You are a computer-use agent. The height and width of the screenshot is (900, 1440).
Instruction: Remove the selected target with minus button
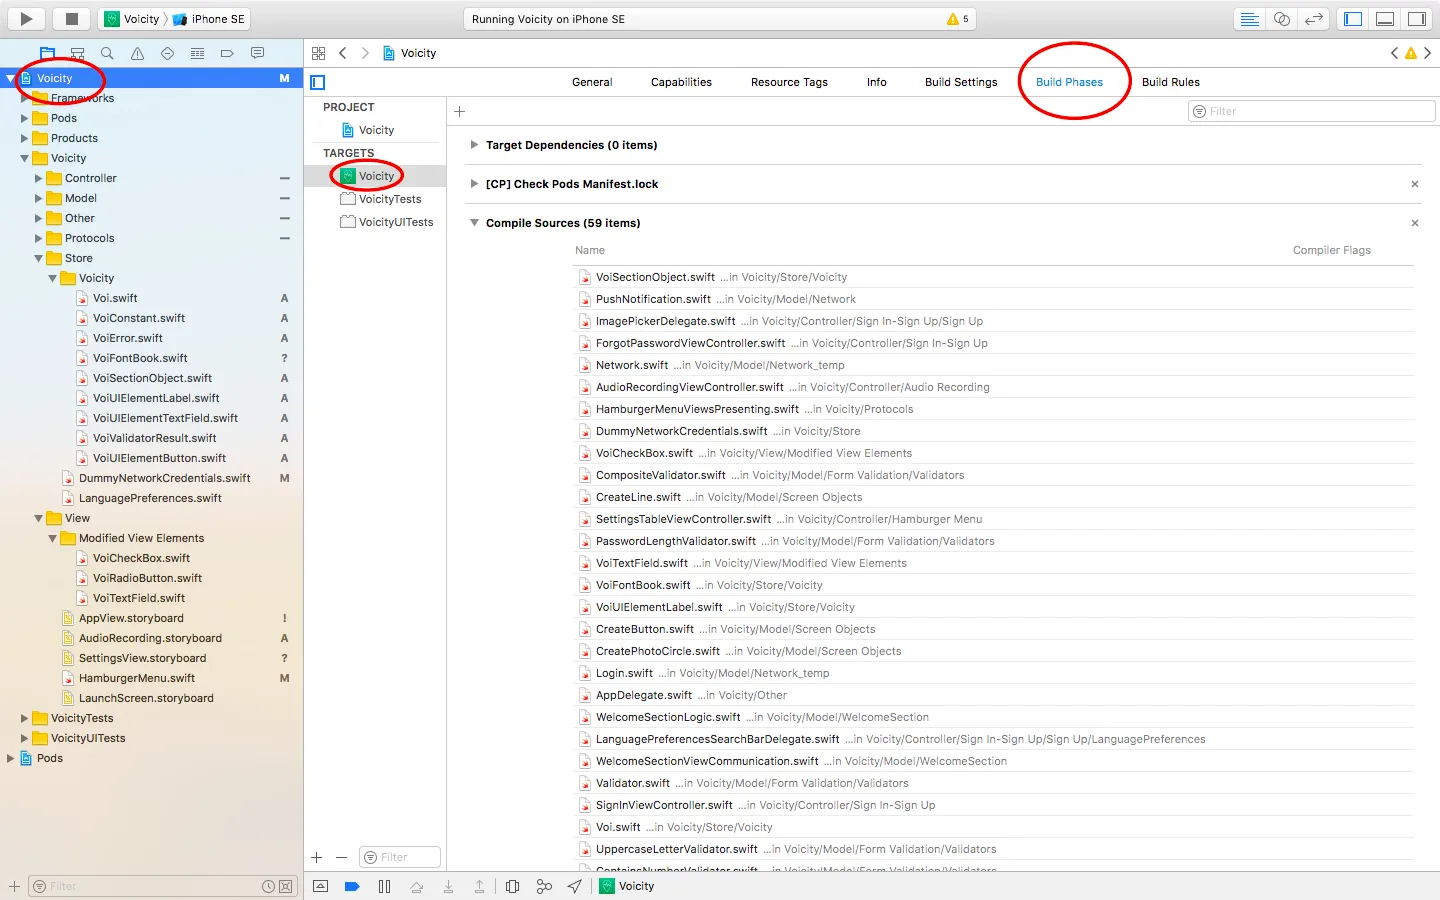click(x=341, y=857)
